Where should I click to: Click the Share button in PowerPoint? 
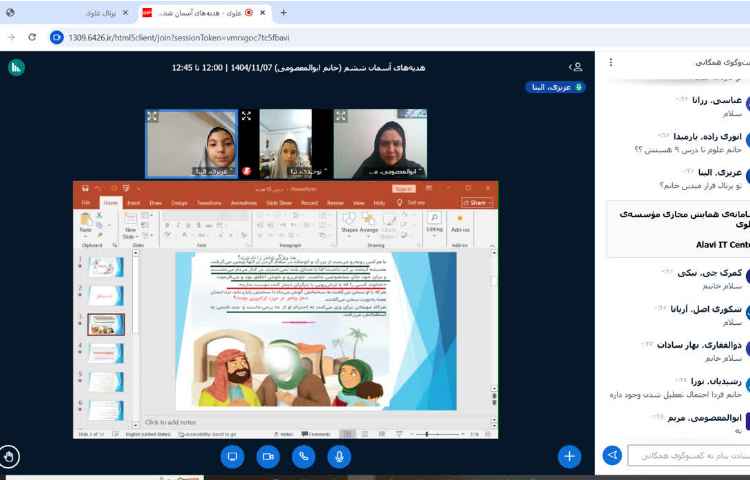coord(477,202)
